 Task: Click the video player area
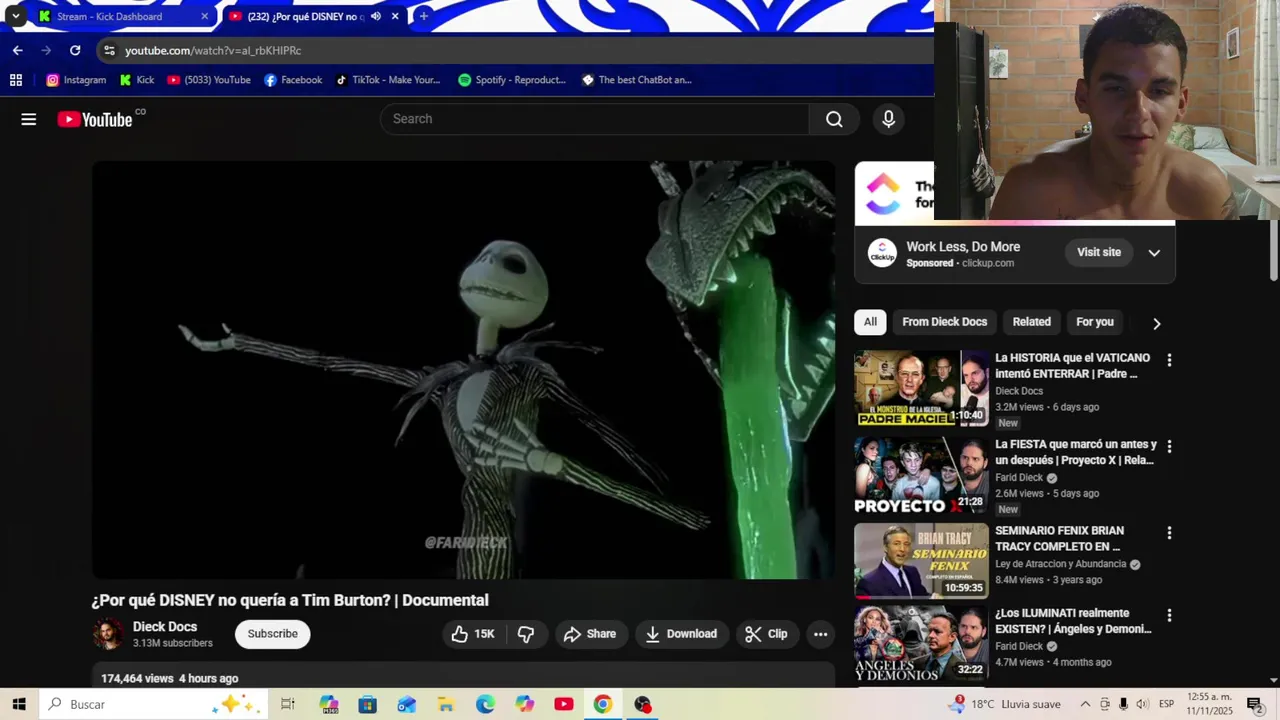(463, 370)
